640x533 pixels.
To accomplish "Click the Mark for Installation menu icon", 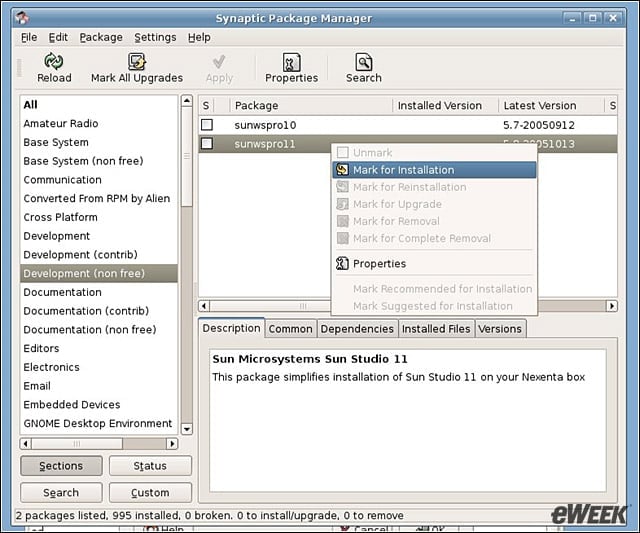I will click(342, 170).
